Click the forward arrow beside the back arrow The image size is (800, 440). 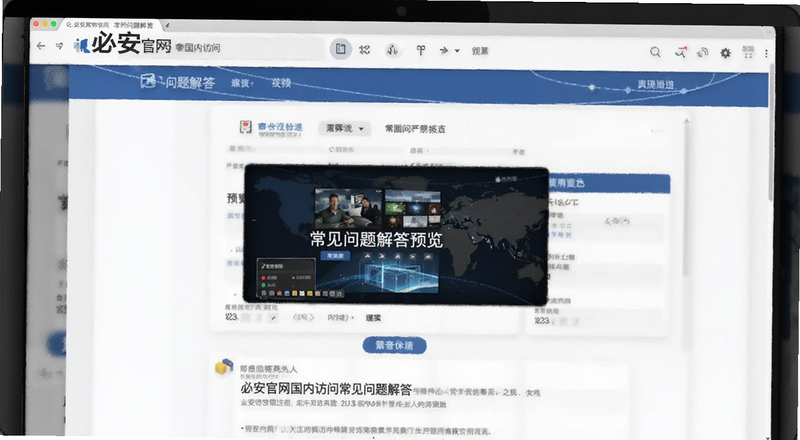(59, 46)
